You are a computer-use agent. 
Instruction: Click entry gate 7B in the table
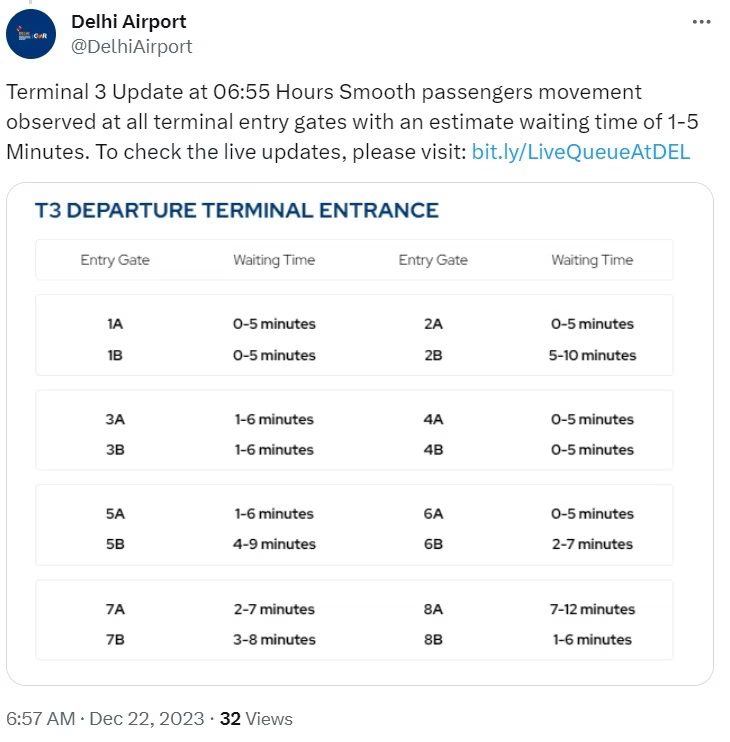tap(115, 639)
